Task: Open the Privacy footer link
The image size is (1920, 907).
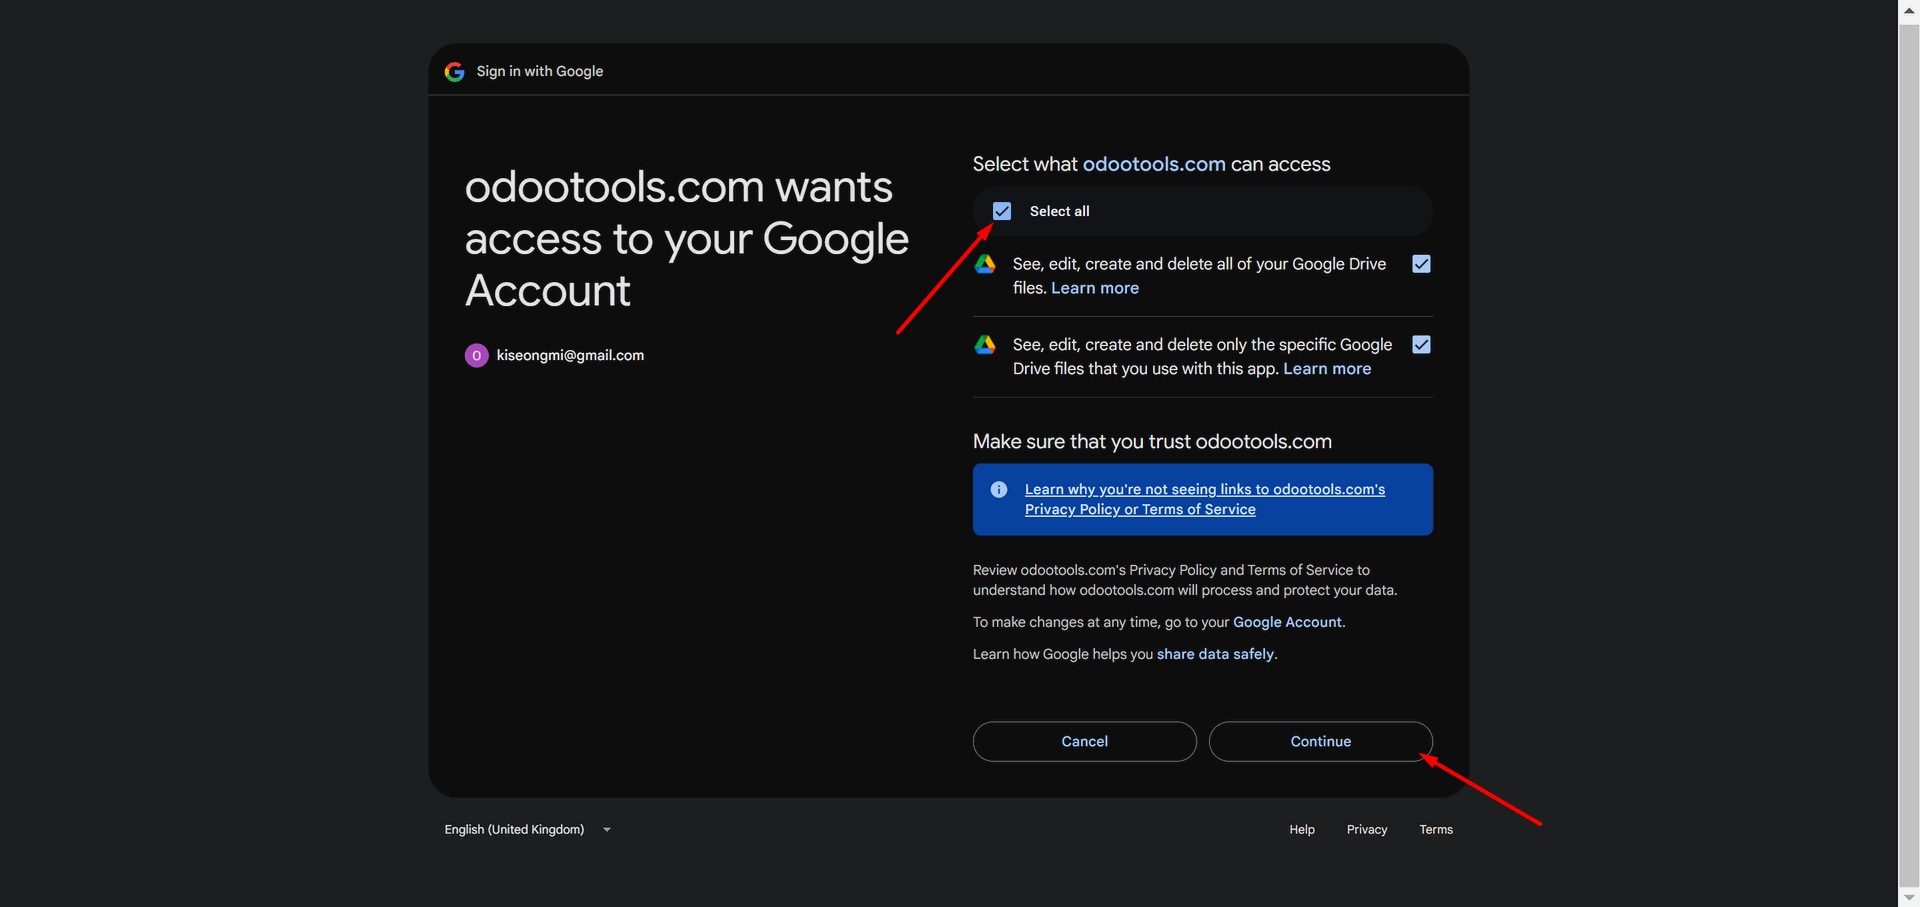Action: click(1367, 830)
